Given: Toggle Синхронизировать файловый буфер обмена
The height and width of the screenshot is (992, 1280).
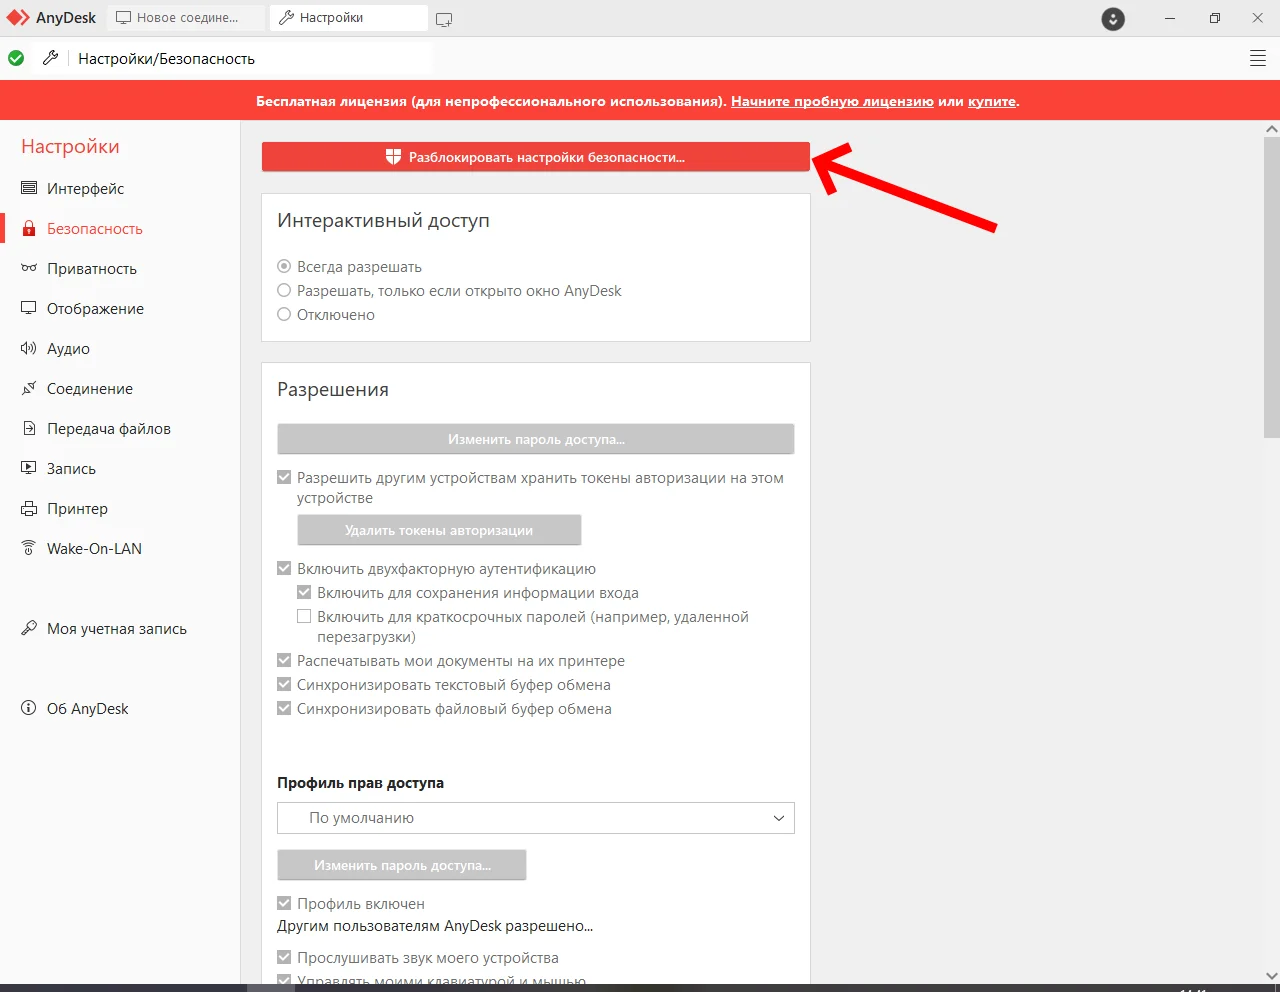Looking at the screenshot, I should (284, 709).
